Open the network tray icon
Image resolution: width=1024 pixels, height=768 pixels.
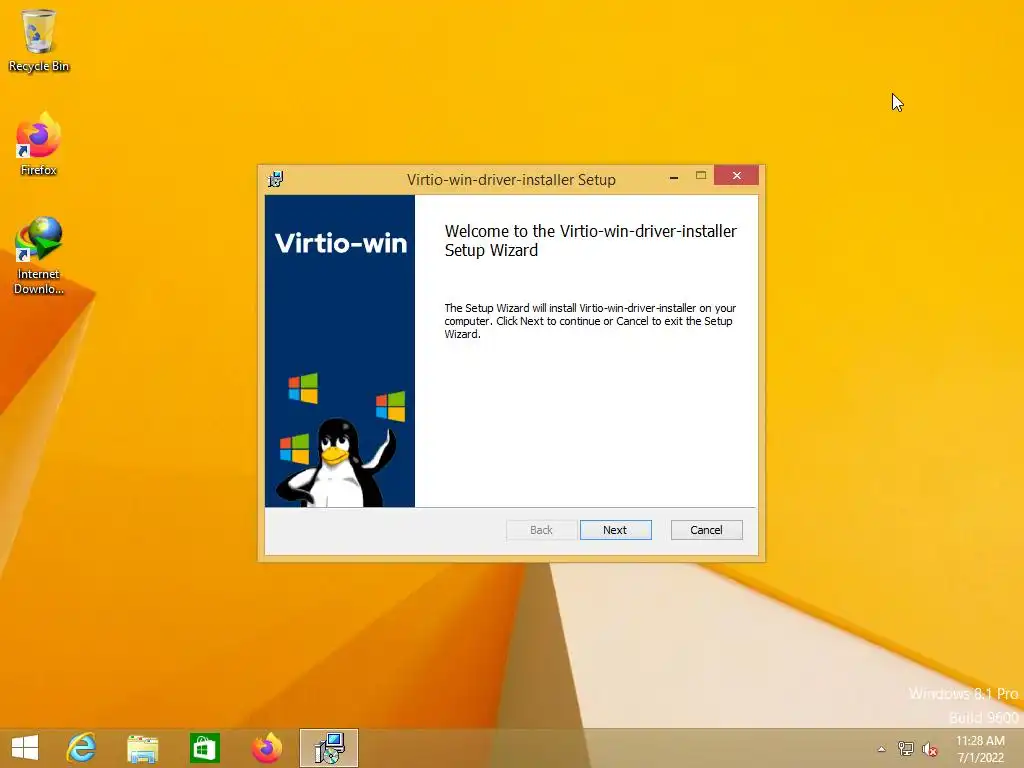[x=906, y=748]
